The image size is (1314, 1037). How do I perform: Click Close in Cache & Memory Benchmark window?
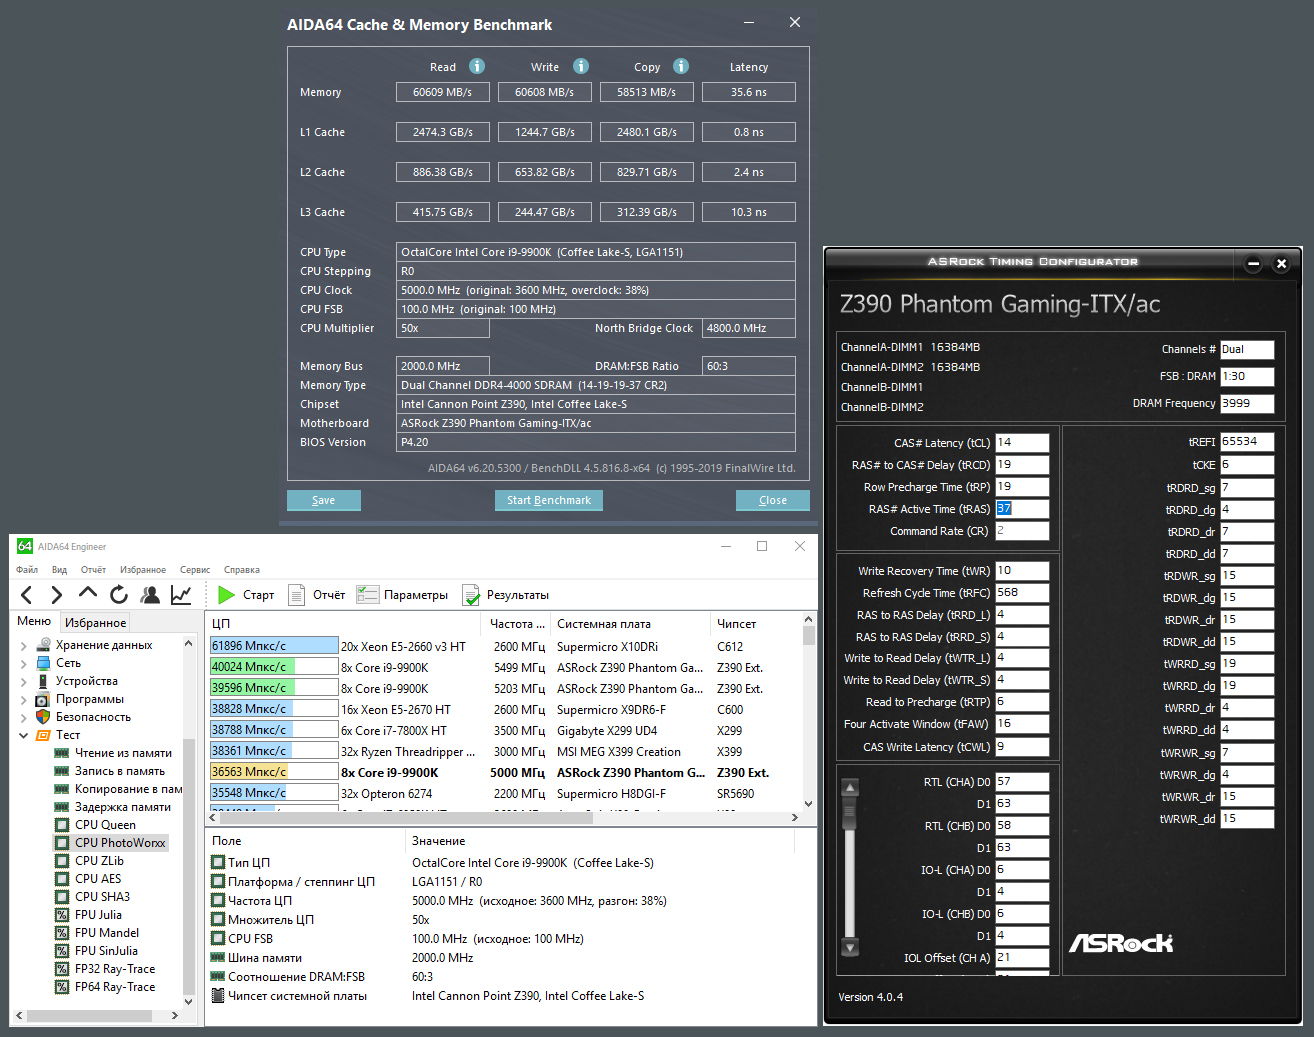pos(773,500)
